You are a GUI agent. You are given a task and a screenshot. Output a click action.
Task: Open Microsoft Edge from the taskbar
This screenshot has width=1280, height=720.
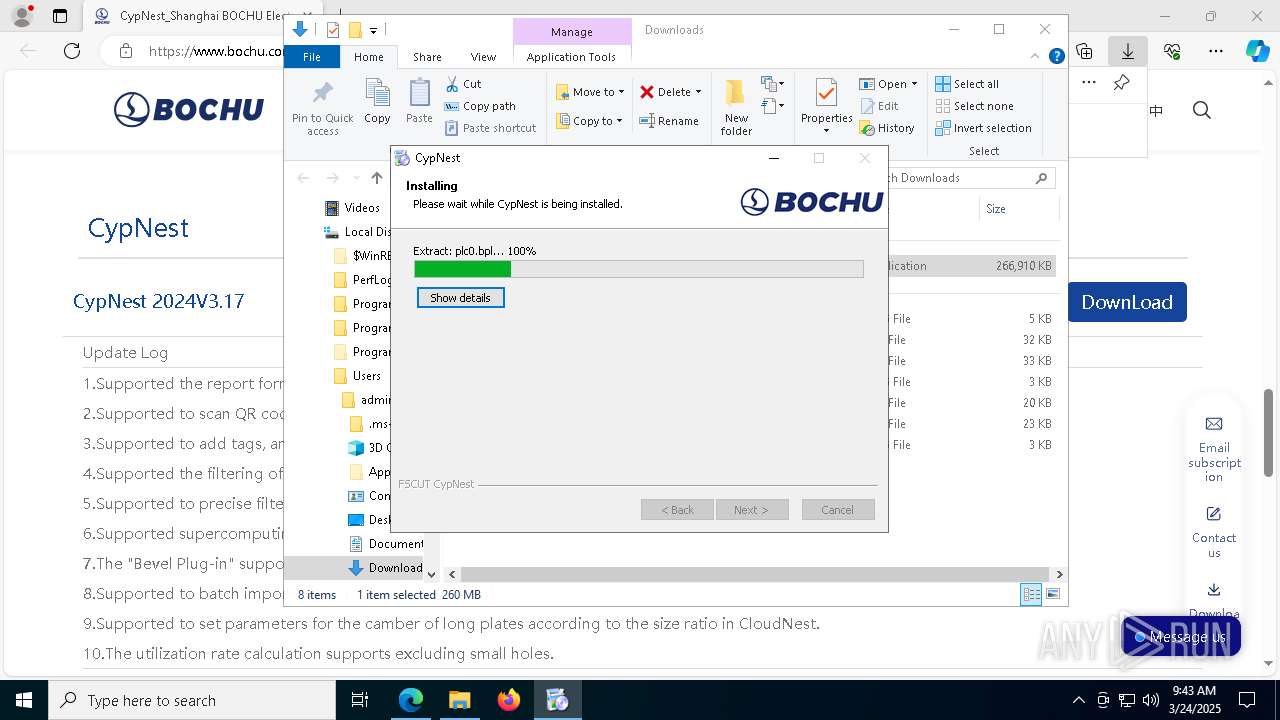(x=411, y=700)
